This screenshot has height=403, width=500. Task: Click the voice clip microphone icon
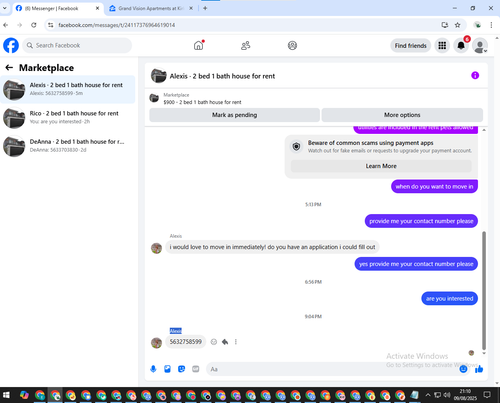153,369
